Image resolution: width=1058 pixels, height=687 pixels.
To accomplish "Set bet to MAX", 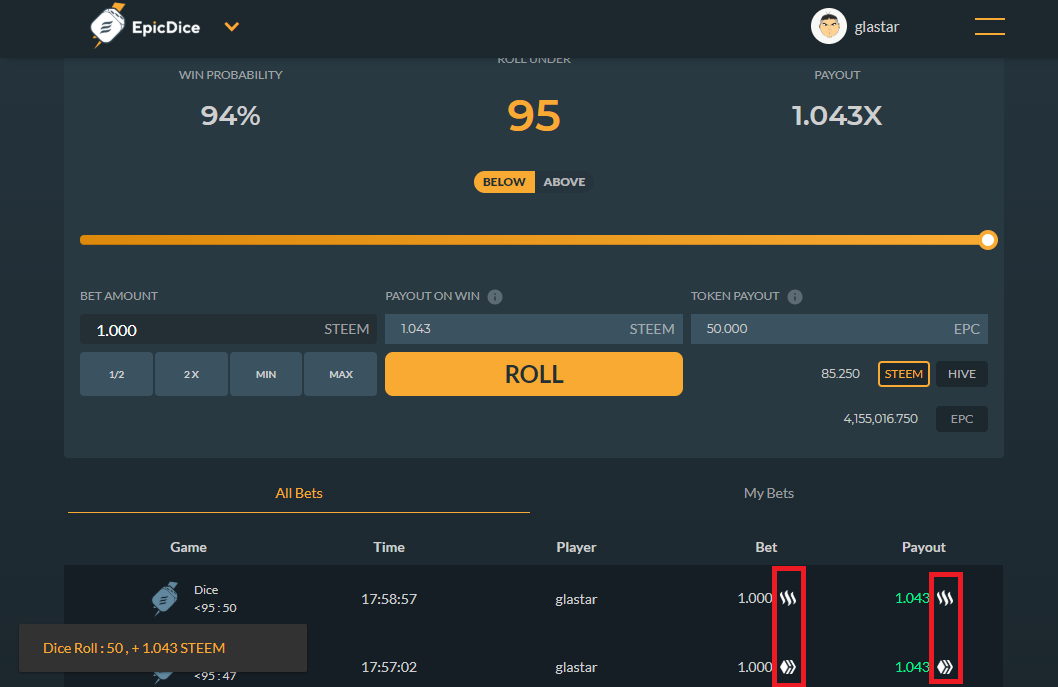I will point(341,374).
